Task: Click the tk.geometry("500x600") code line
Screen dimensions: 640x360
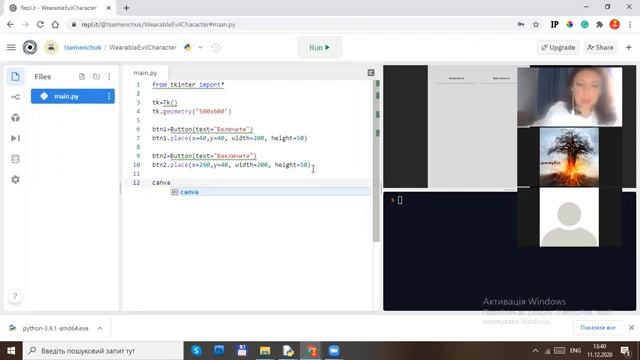Action: tap(192, 111)
